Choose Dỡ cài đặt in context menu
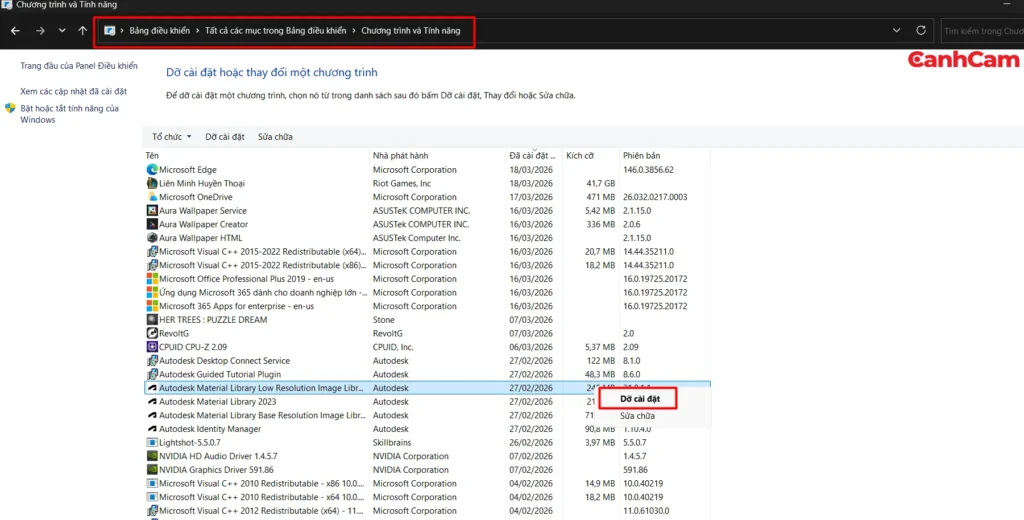1024x520 pixels. (638, 398)
